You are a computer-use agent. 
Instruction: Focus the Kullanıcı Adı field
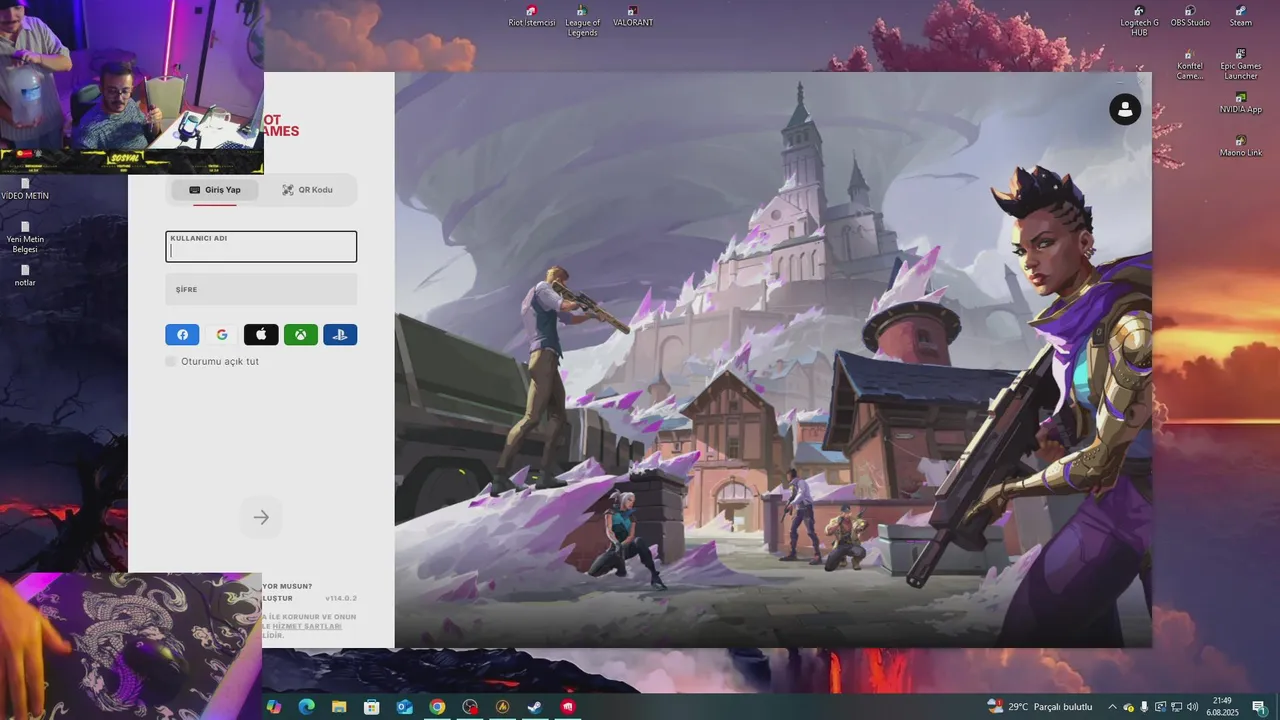click(261, 247)
